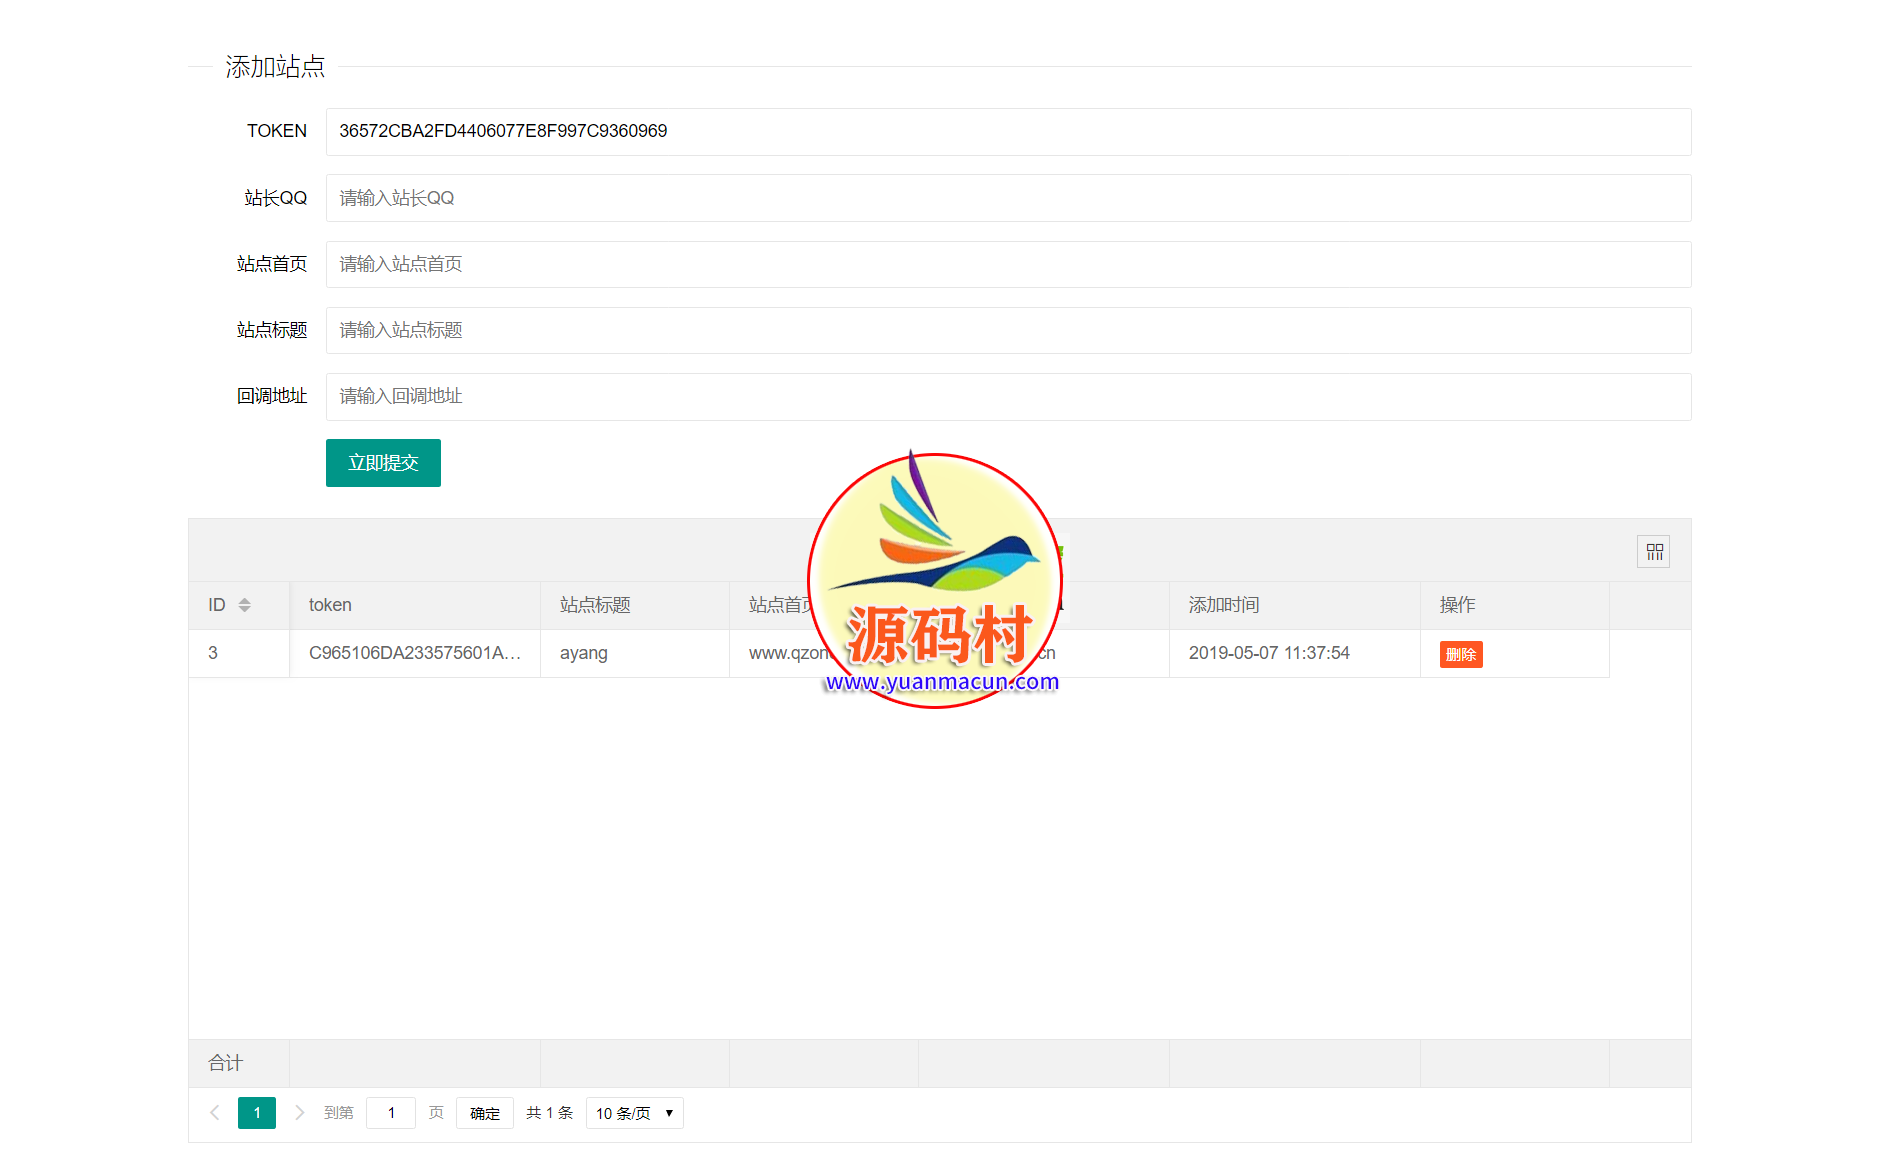Viewport: 1880px width, 1156px height.
Task: Sort table by ID column arrows
Action: click(244, 605)
